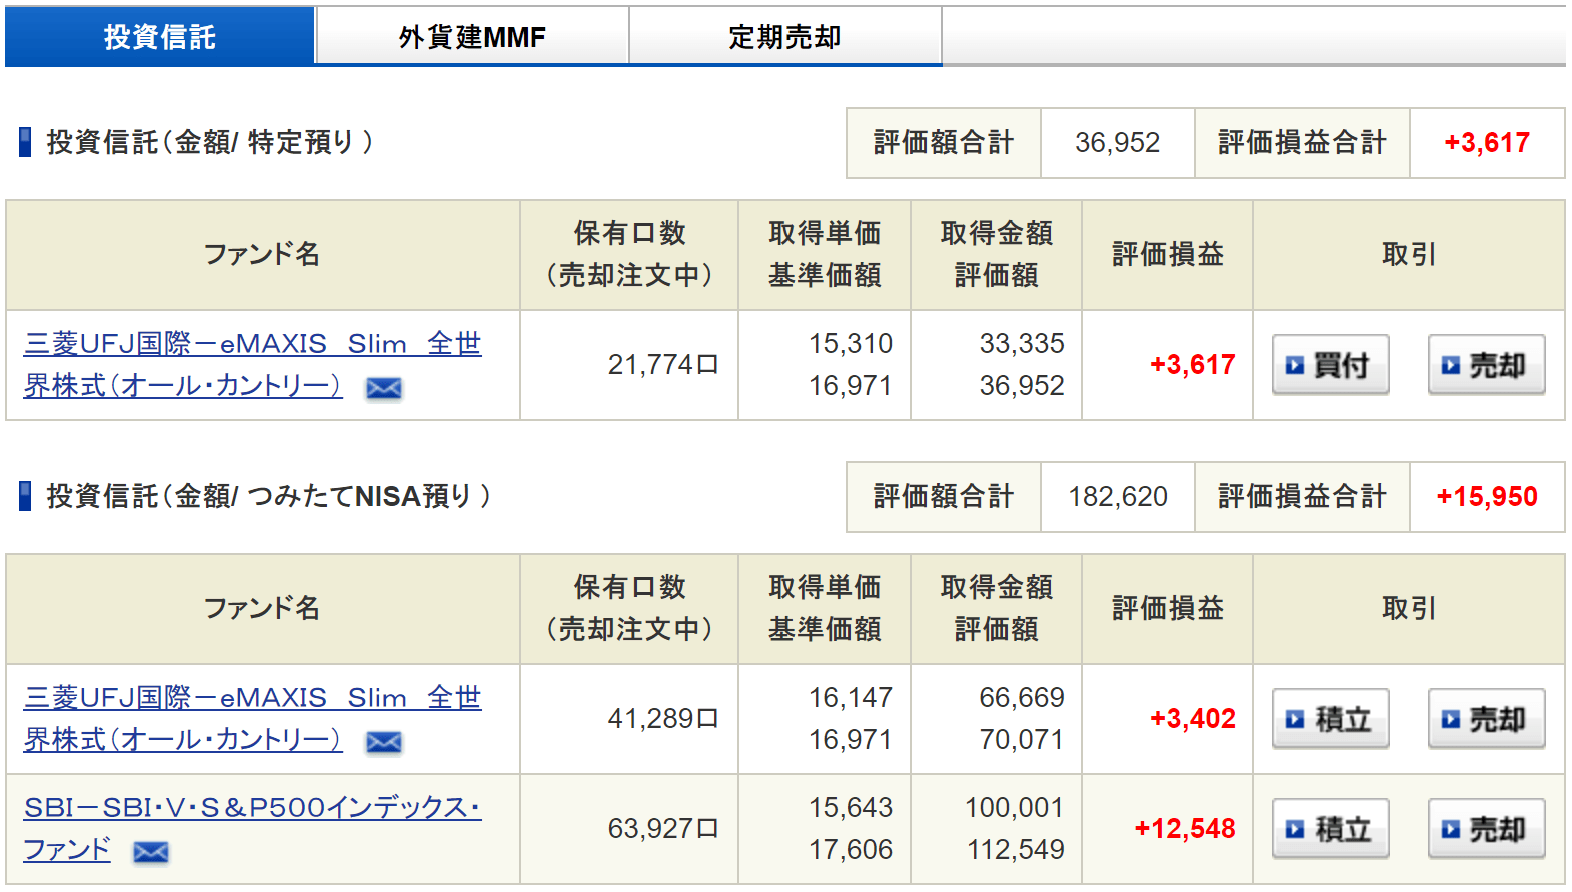Click 積立 for the つみたてNISA eMAXIS Slim fund
Image resolution: width=1572 pixels, height=892 pixels.
(x=1330, y=719)
